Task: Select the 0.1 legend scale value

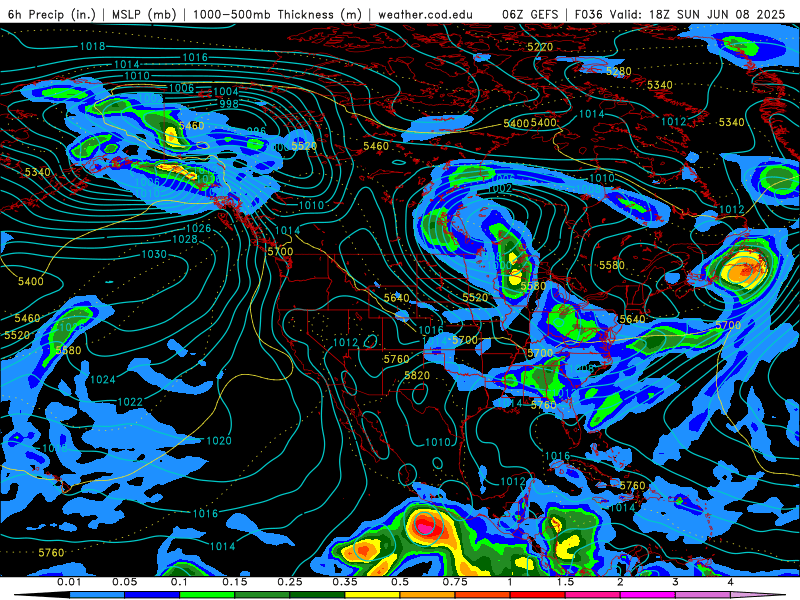Action: point(179,582)
